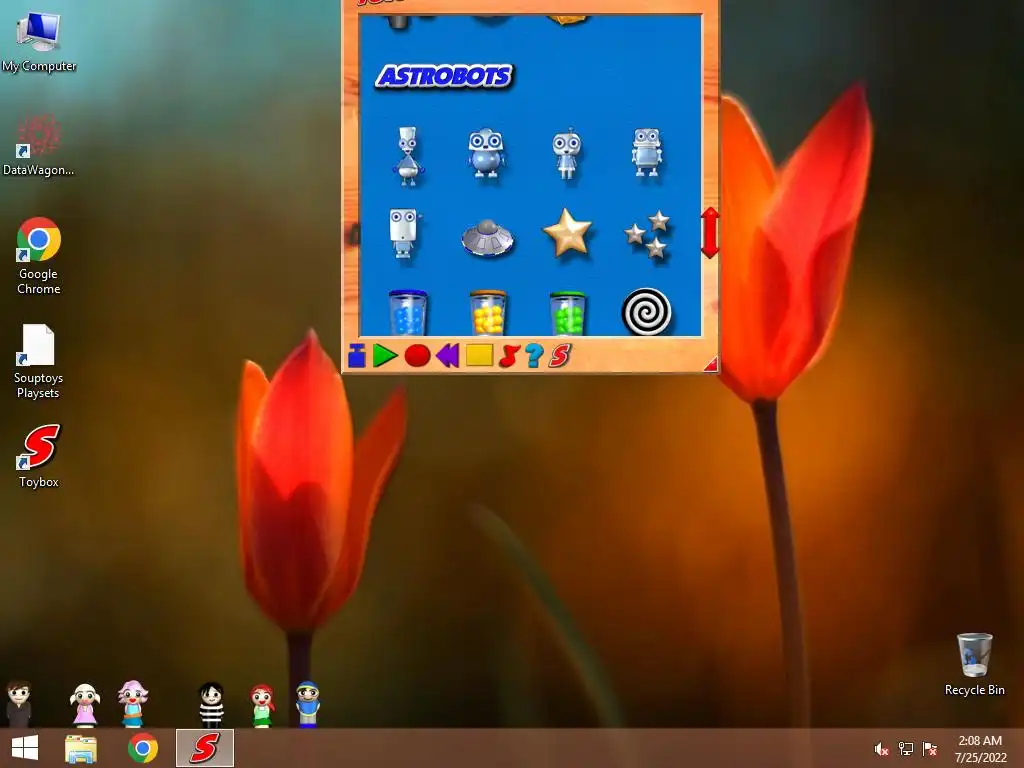Open the DataWagon desktop shortcut
The image size is (1024, 768).
point(39,145)
